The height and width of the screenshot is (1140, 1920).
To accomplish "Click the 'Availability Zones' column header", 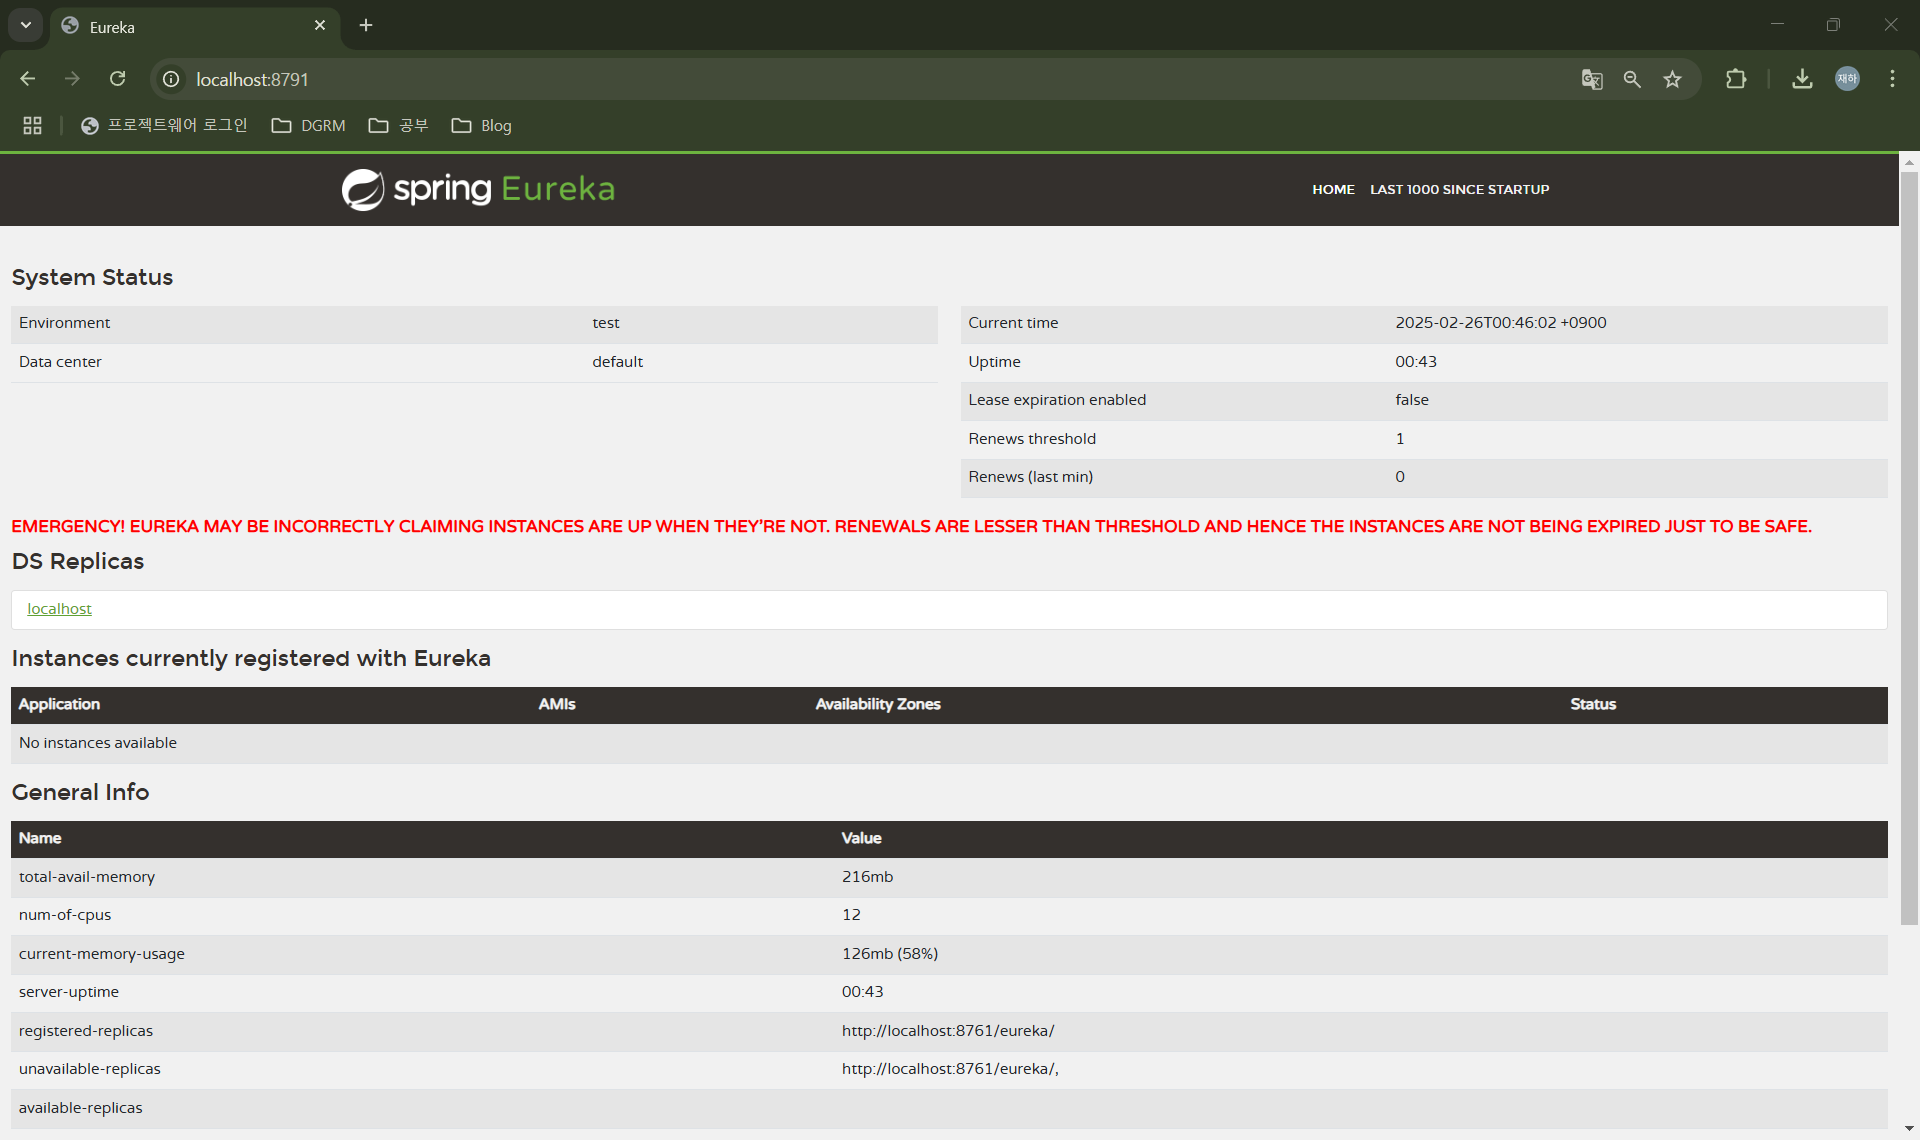I will pyautogui.click(x=878, y=705).
